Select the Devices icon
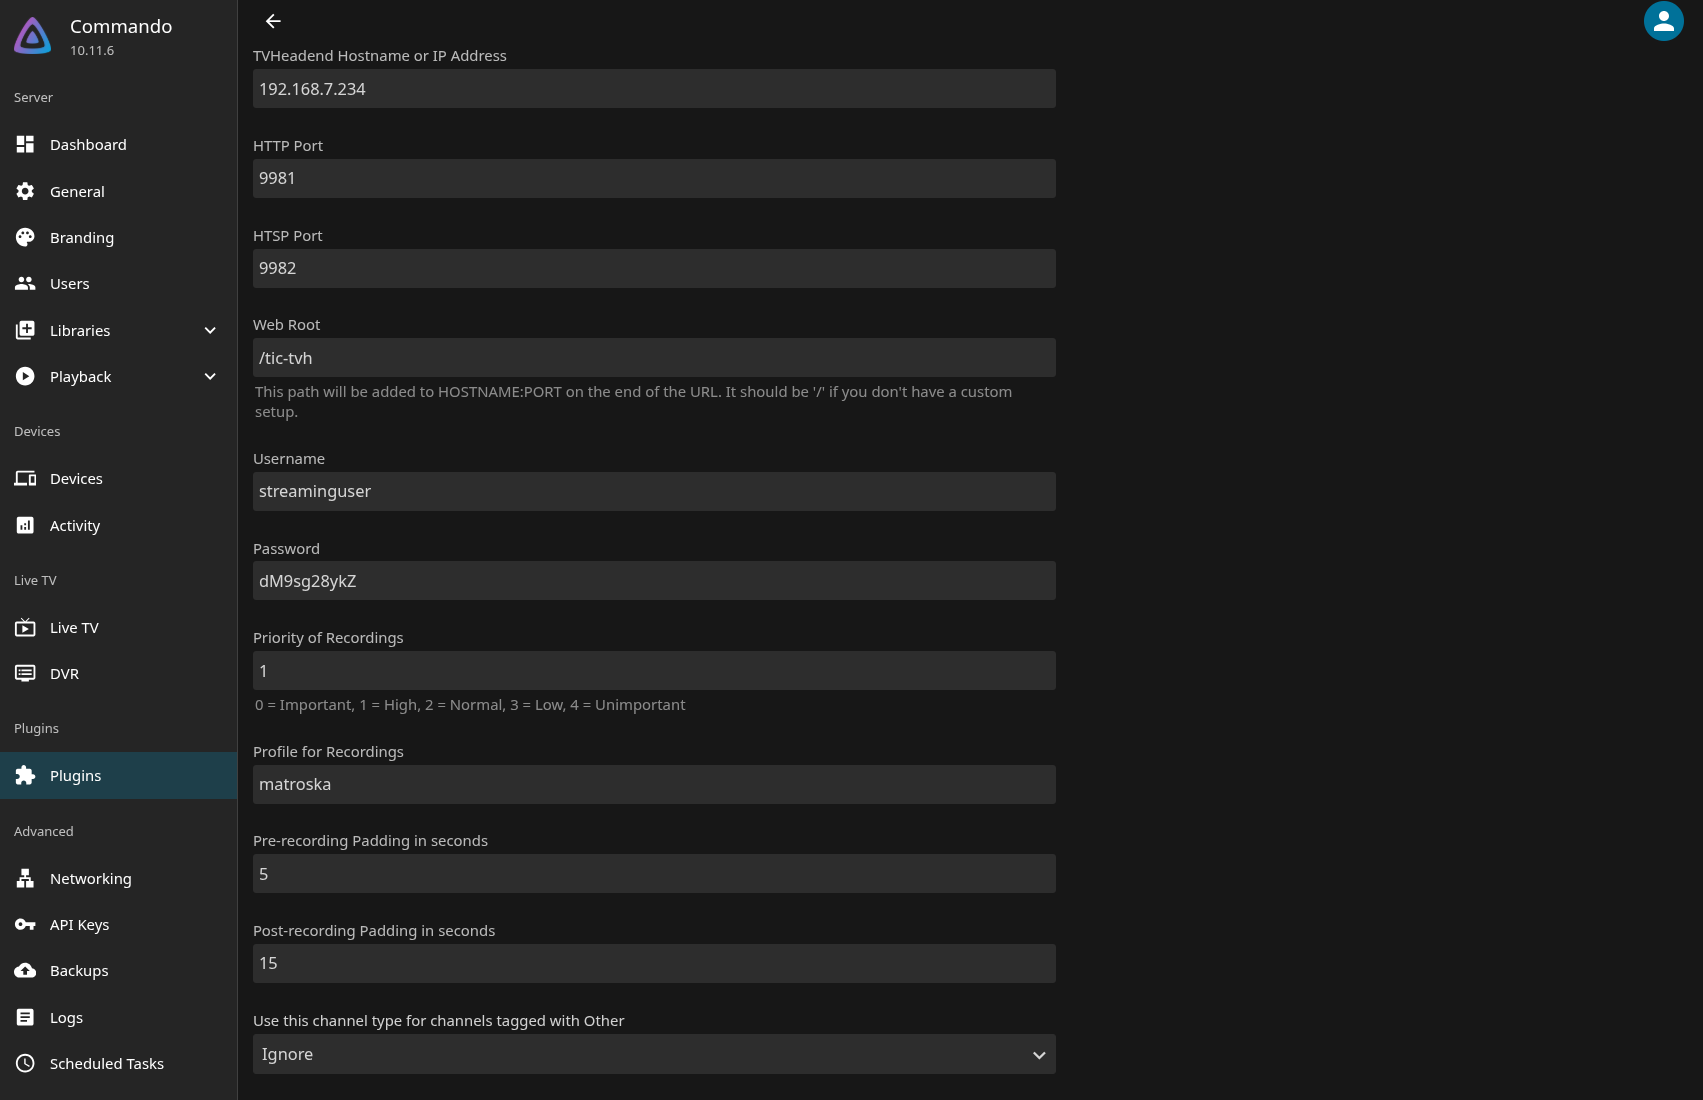 point(25,478)
